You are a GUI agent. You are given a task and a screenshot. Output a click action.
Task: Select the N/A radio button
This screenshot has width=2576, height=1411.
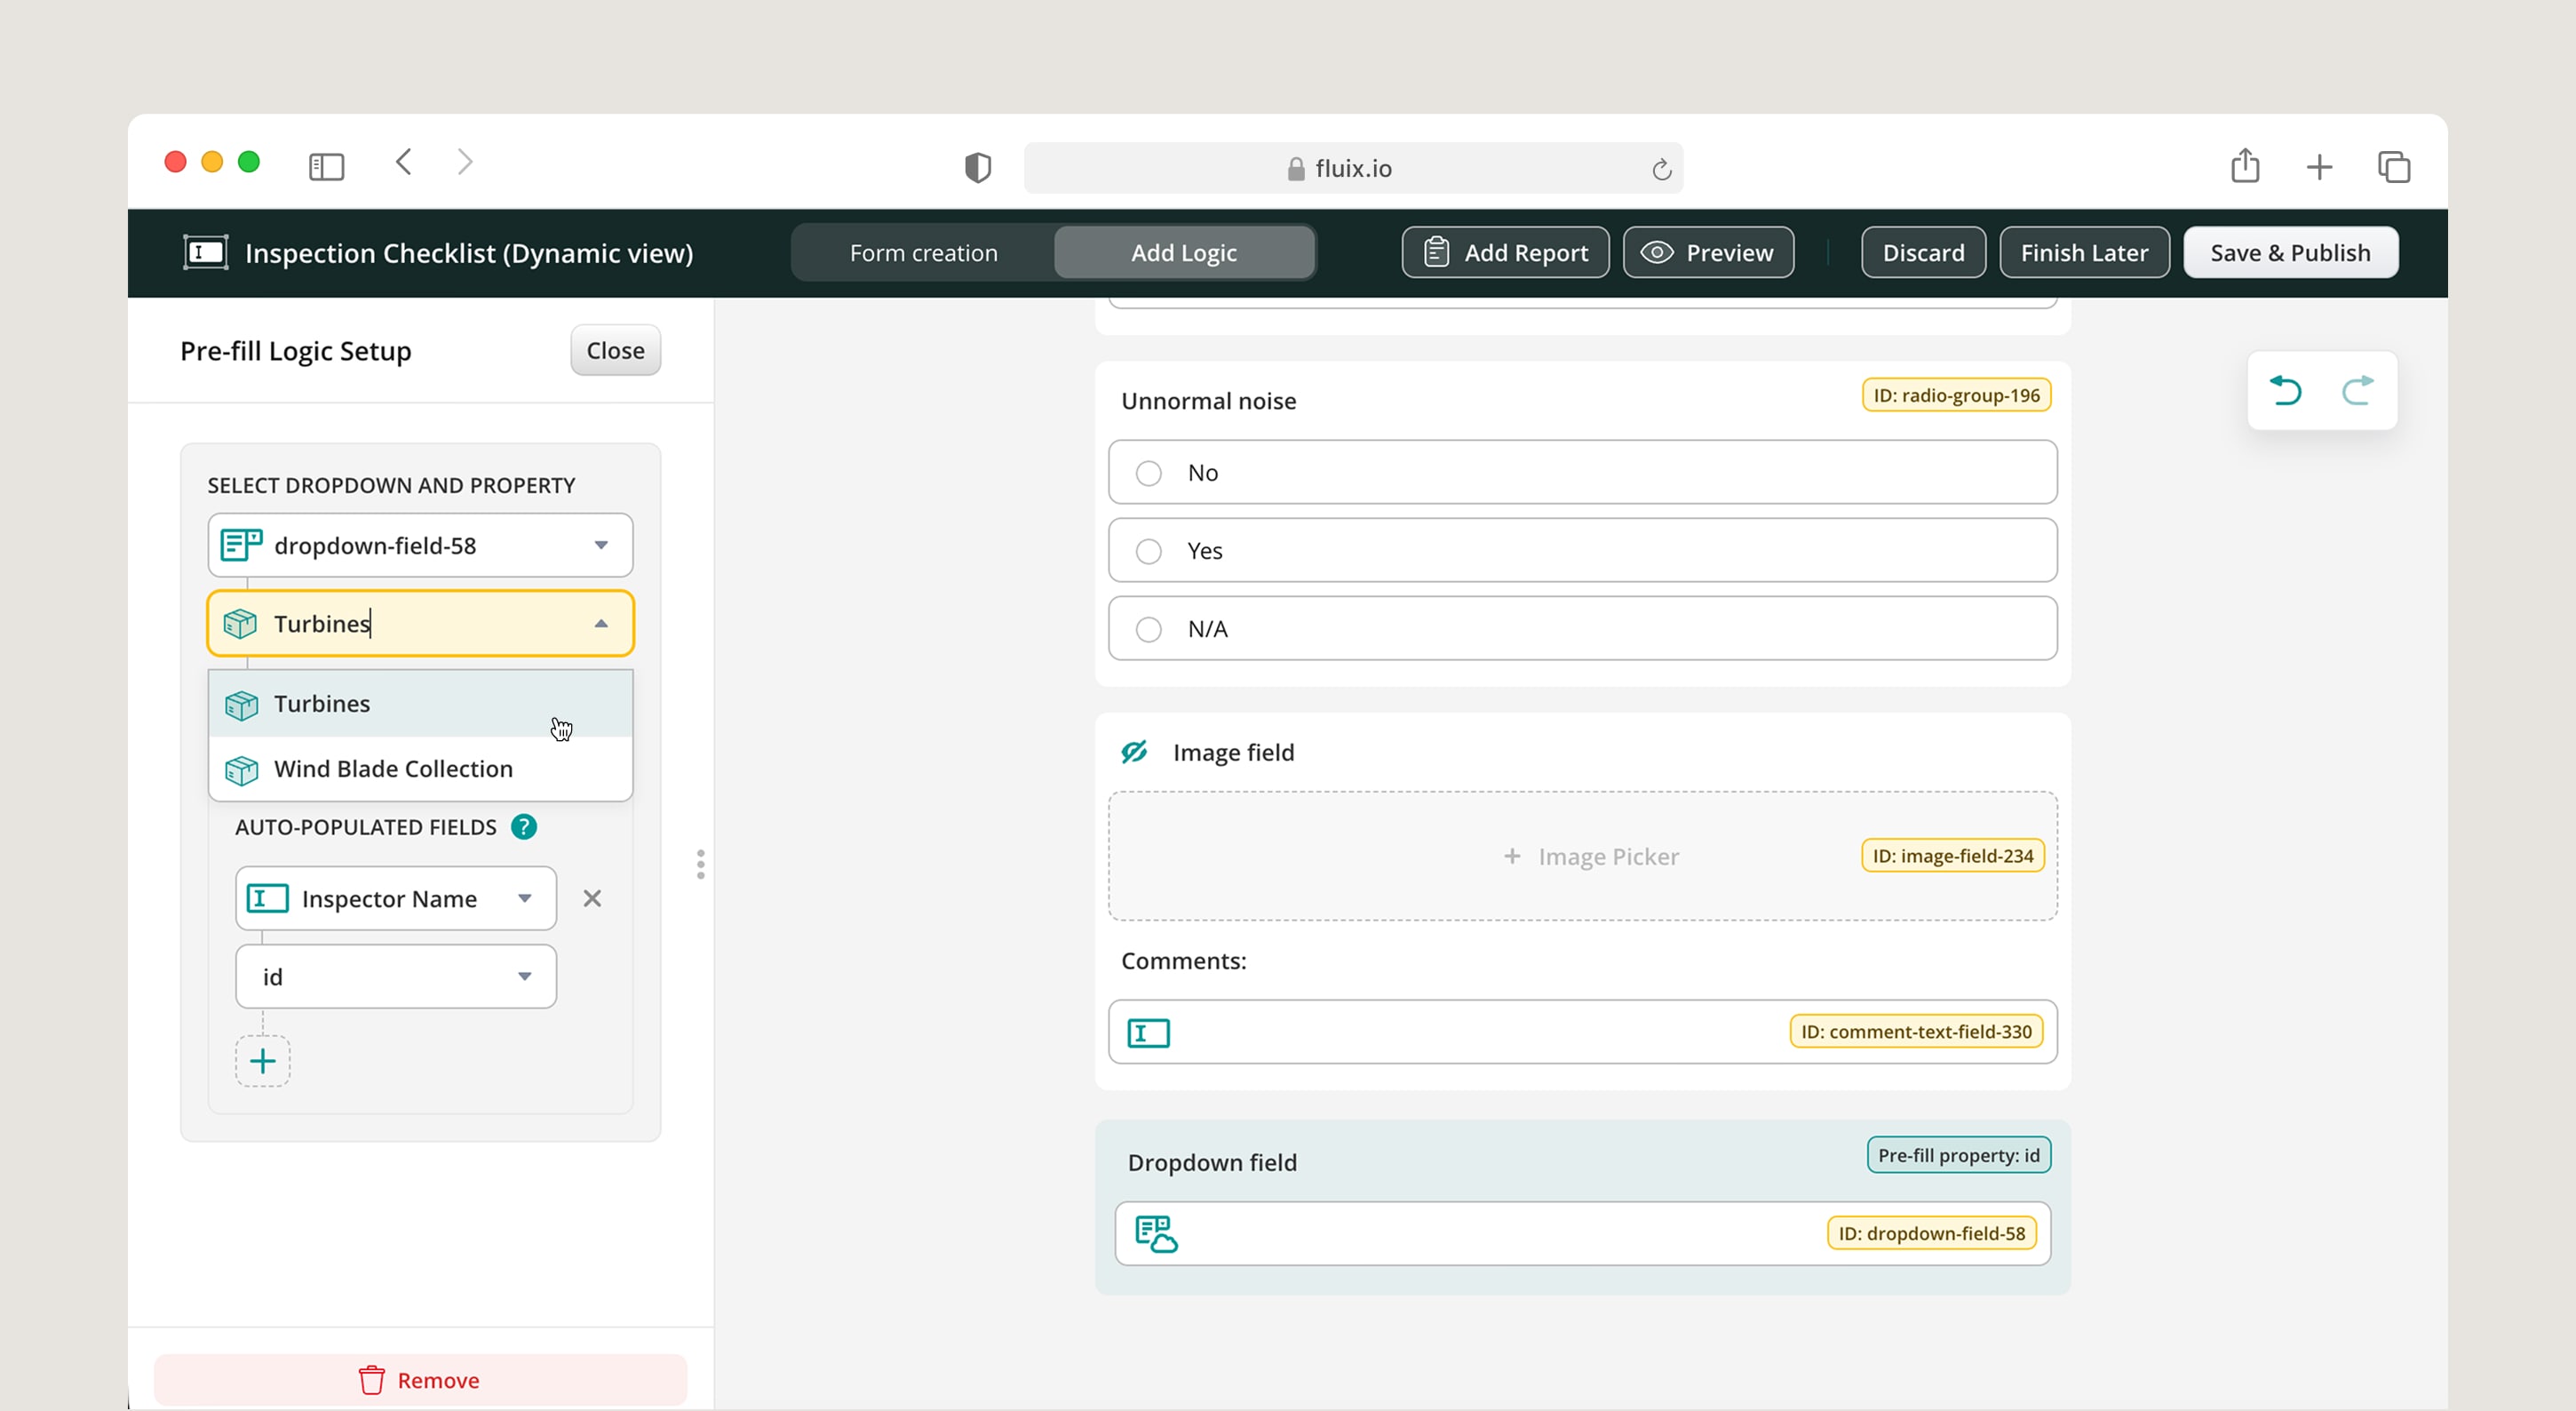point(1148,629)
